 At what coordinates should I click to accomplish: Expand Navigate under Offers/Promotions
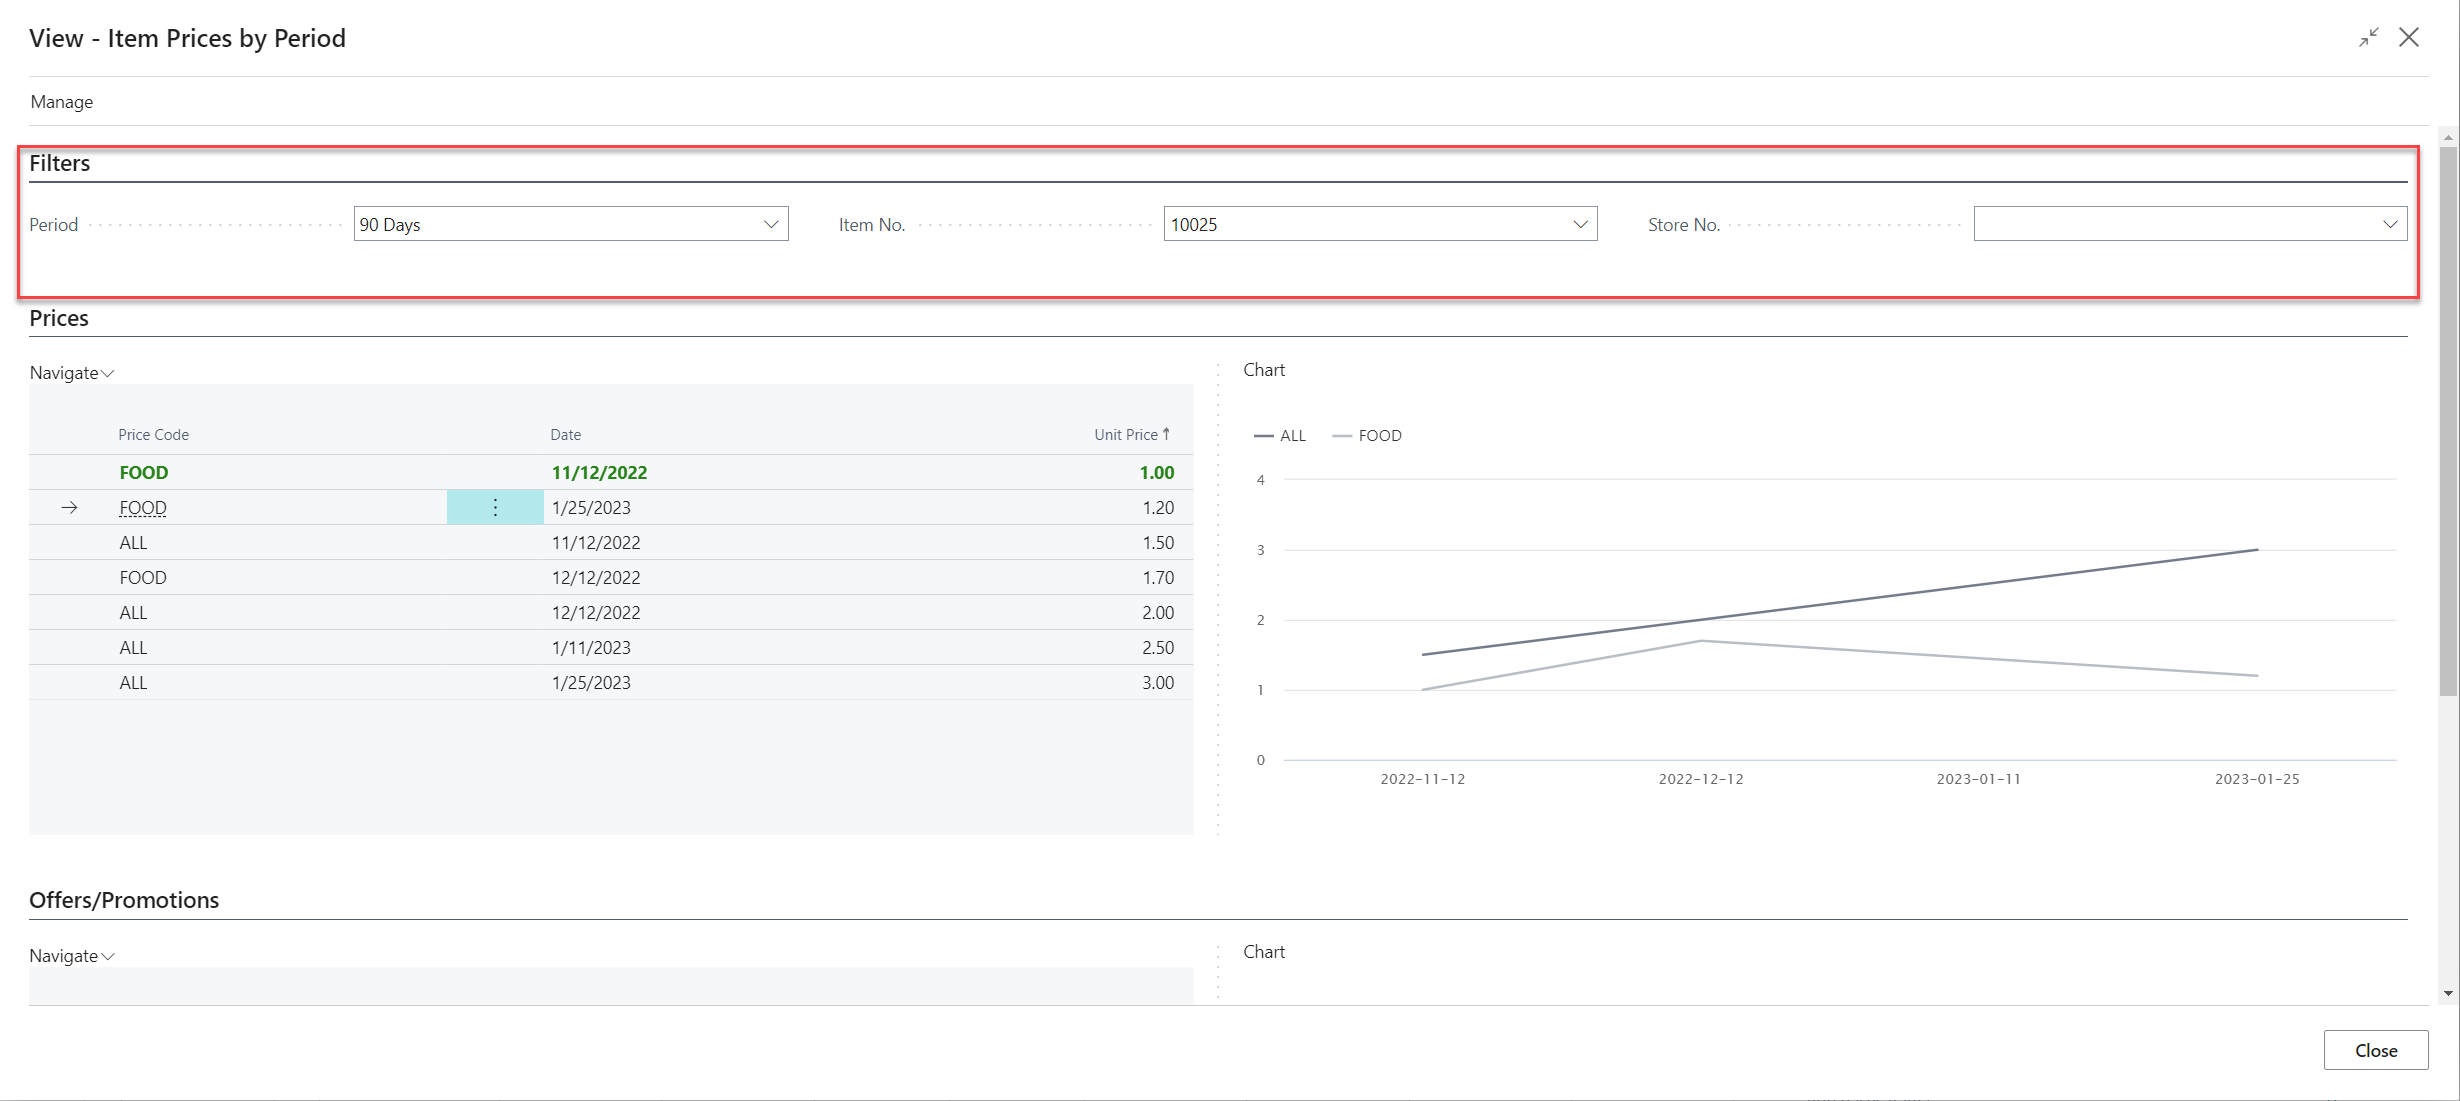click(72, 956)
